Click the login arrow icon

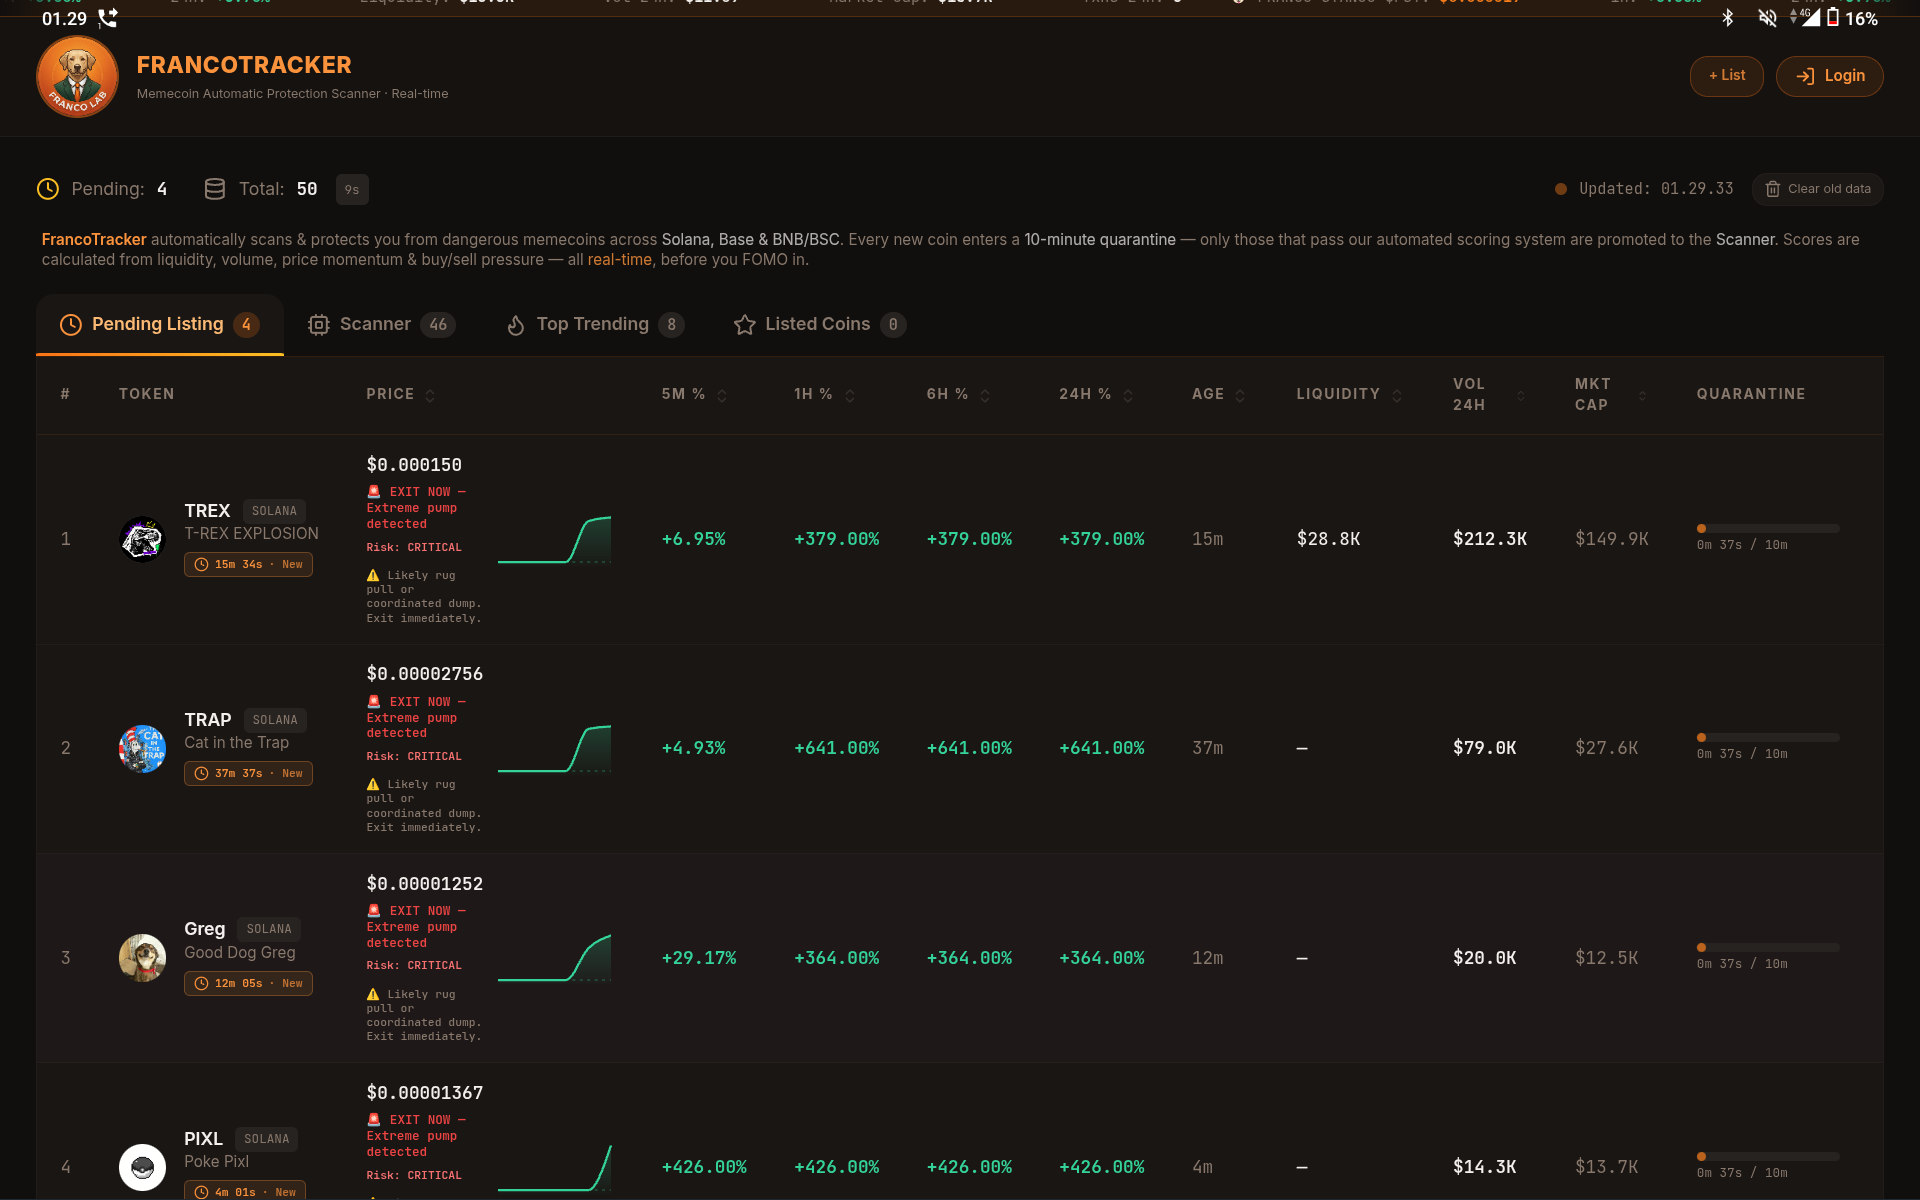pos(1805,76)
